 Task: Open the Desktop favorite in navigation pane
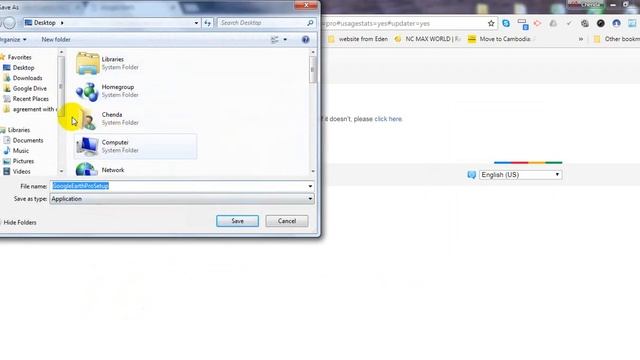coord(19,68)
